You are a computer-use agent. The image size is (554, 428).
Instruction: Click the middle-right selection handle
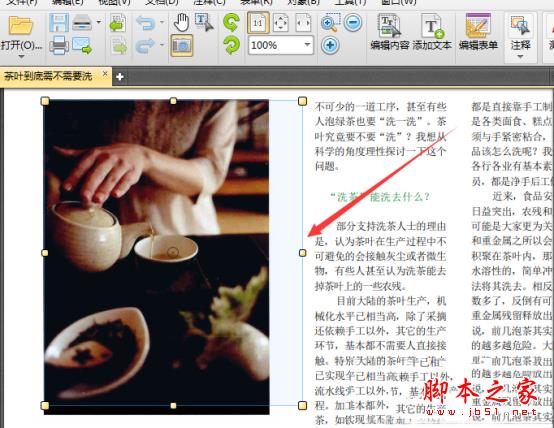pyautogui.click(x=302, y=253)
